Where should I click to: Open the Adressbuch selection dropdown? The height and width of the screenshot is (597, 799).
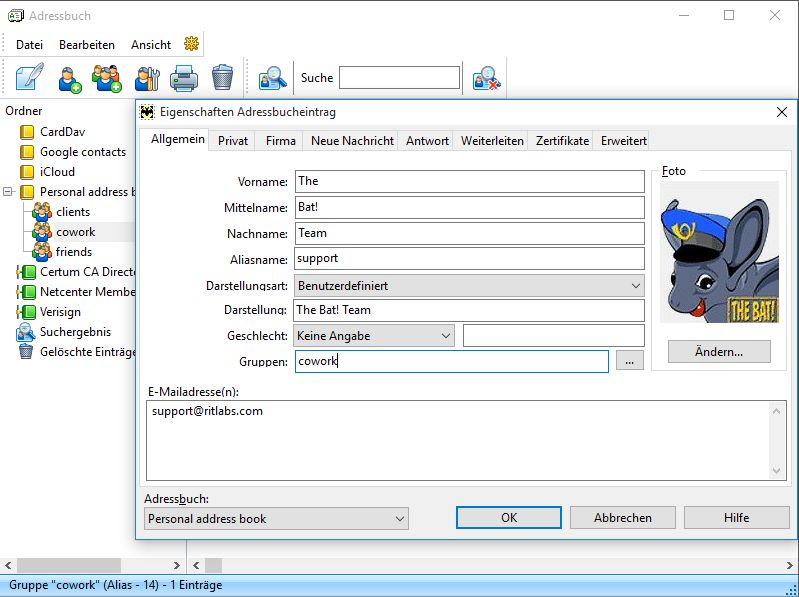coord(275,518)
